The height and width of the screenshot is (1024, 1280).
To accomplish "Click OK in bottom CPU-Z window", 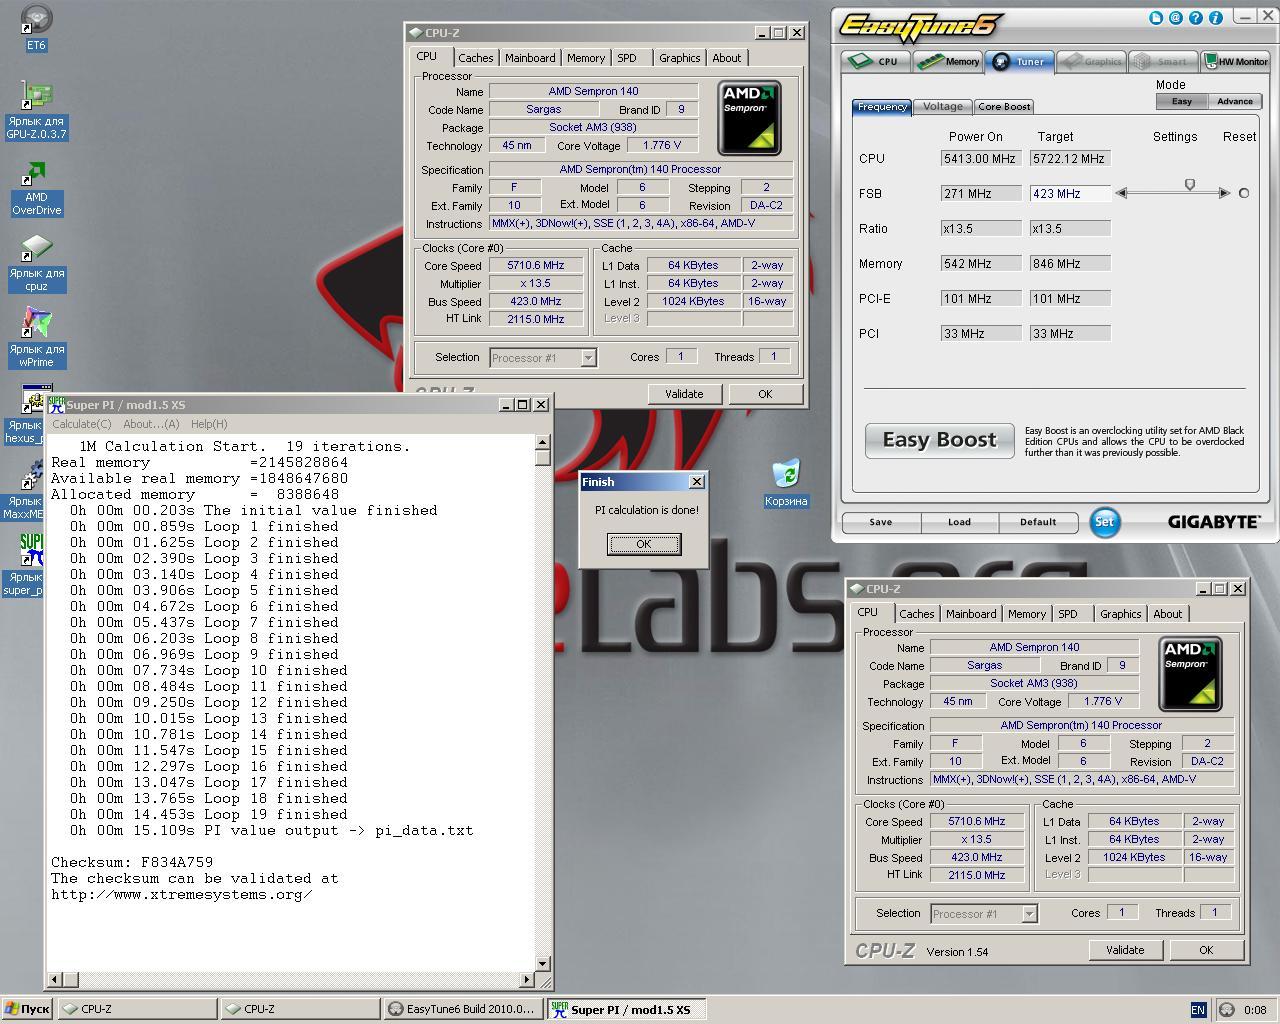I will point(1206,950).
